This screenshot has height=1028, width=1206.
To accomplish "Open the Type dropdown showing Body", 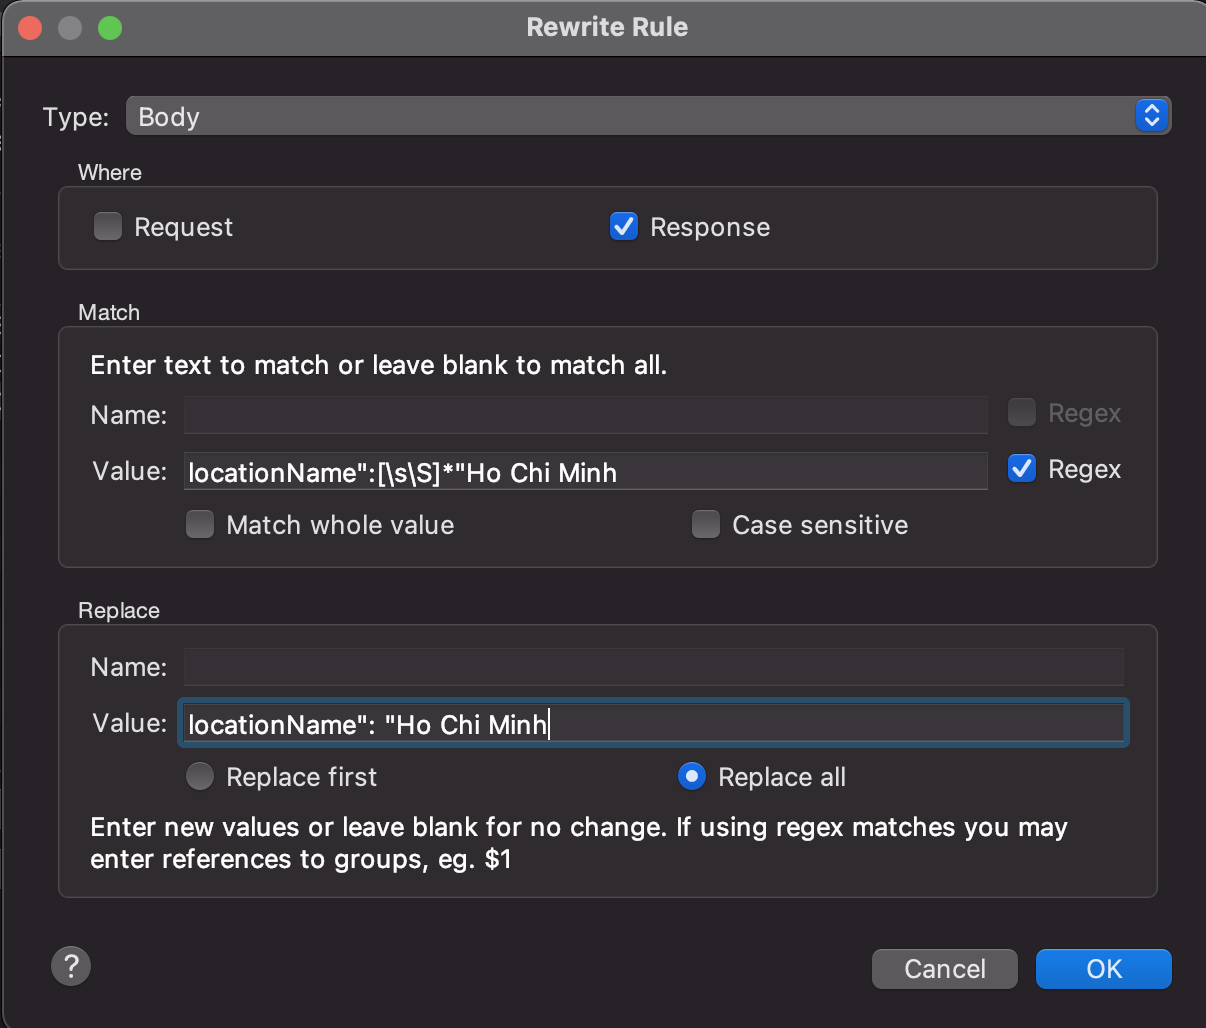I will click(648, 116).
